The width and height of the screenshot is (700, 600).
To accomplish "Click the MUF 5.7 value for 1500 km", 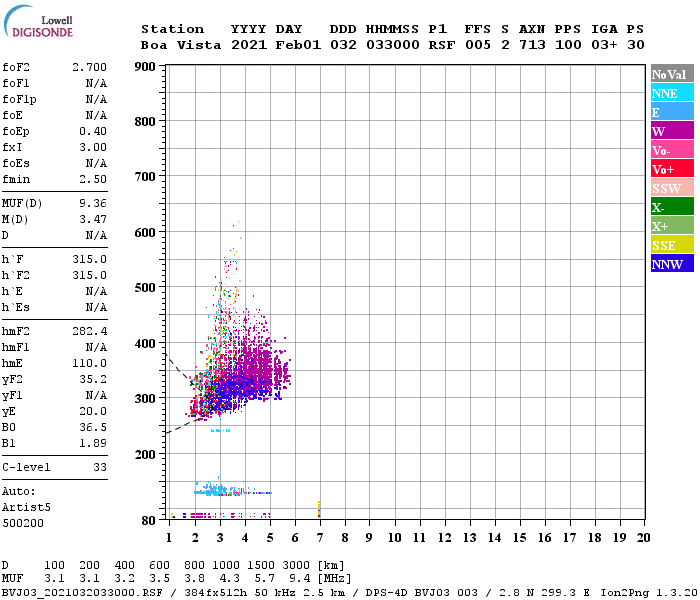I will (264, 579).
